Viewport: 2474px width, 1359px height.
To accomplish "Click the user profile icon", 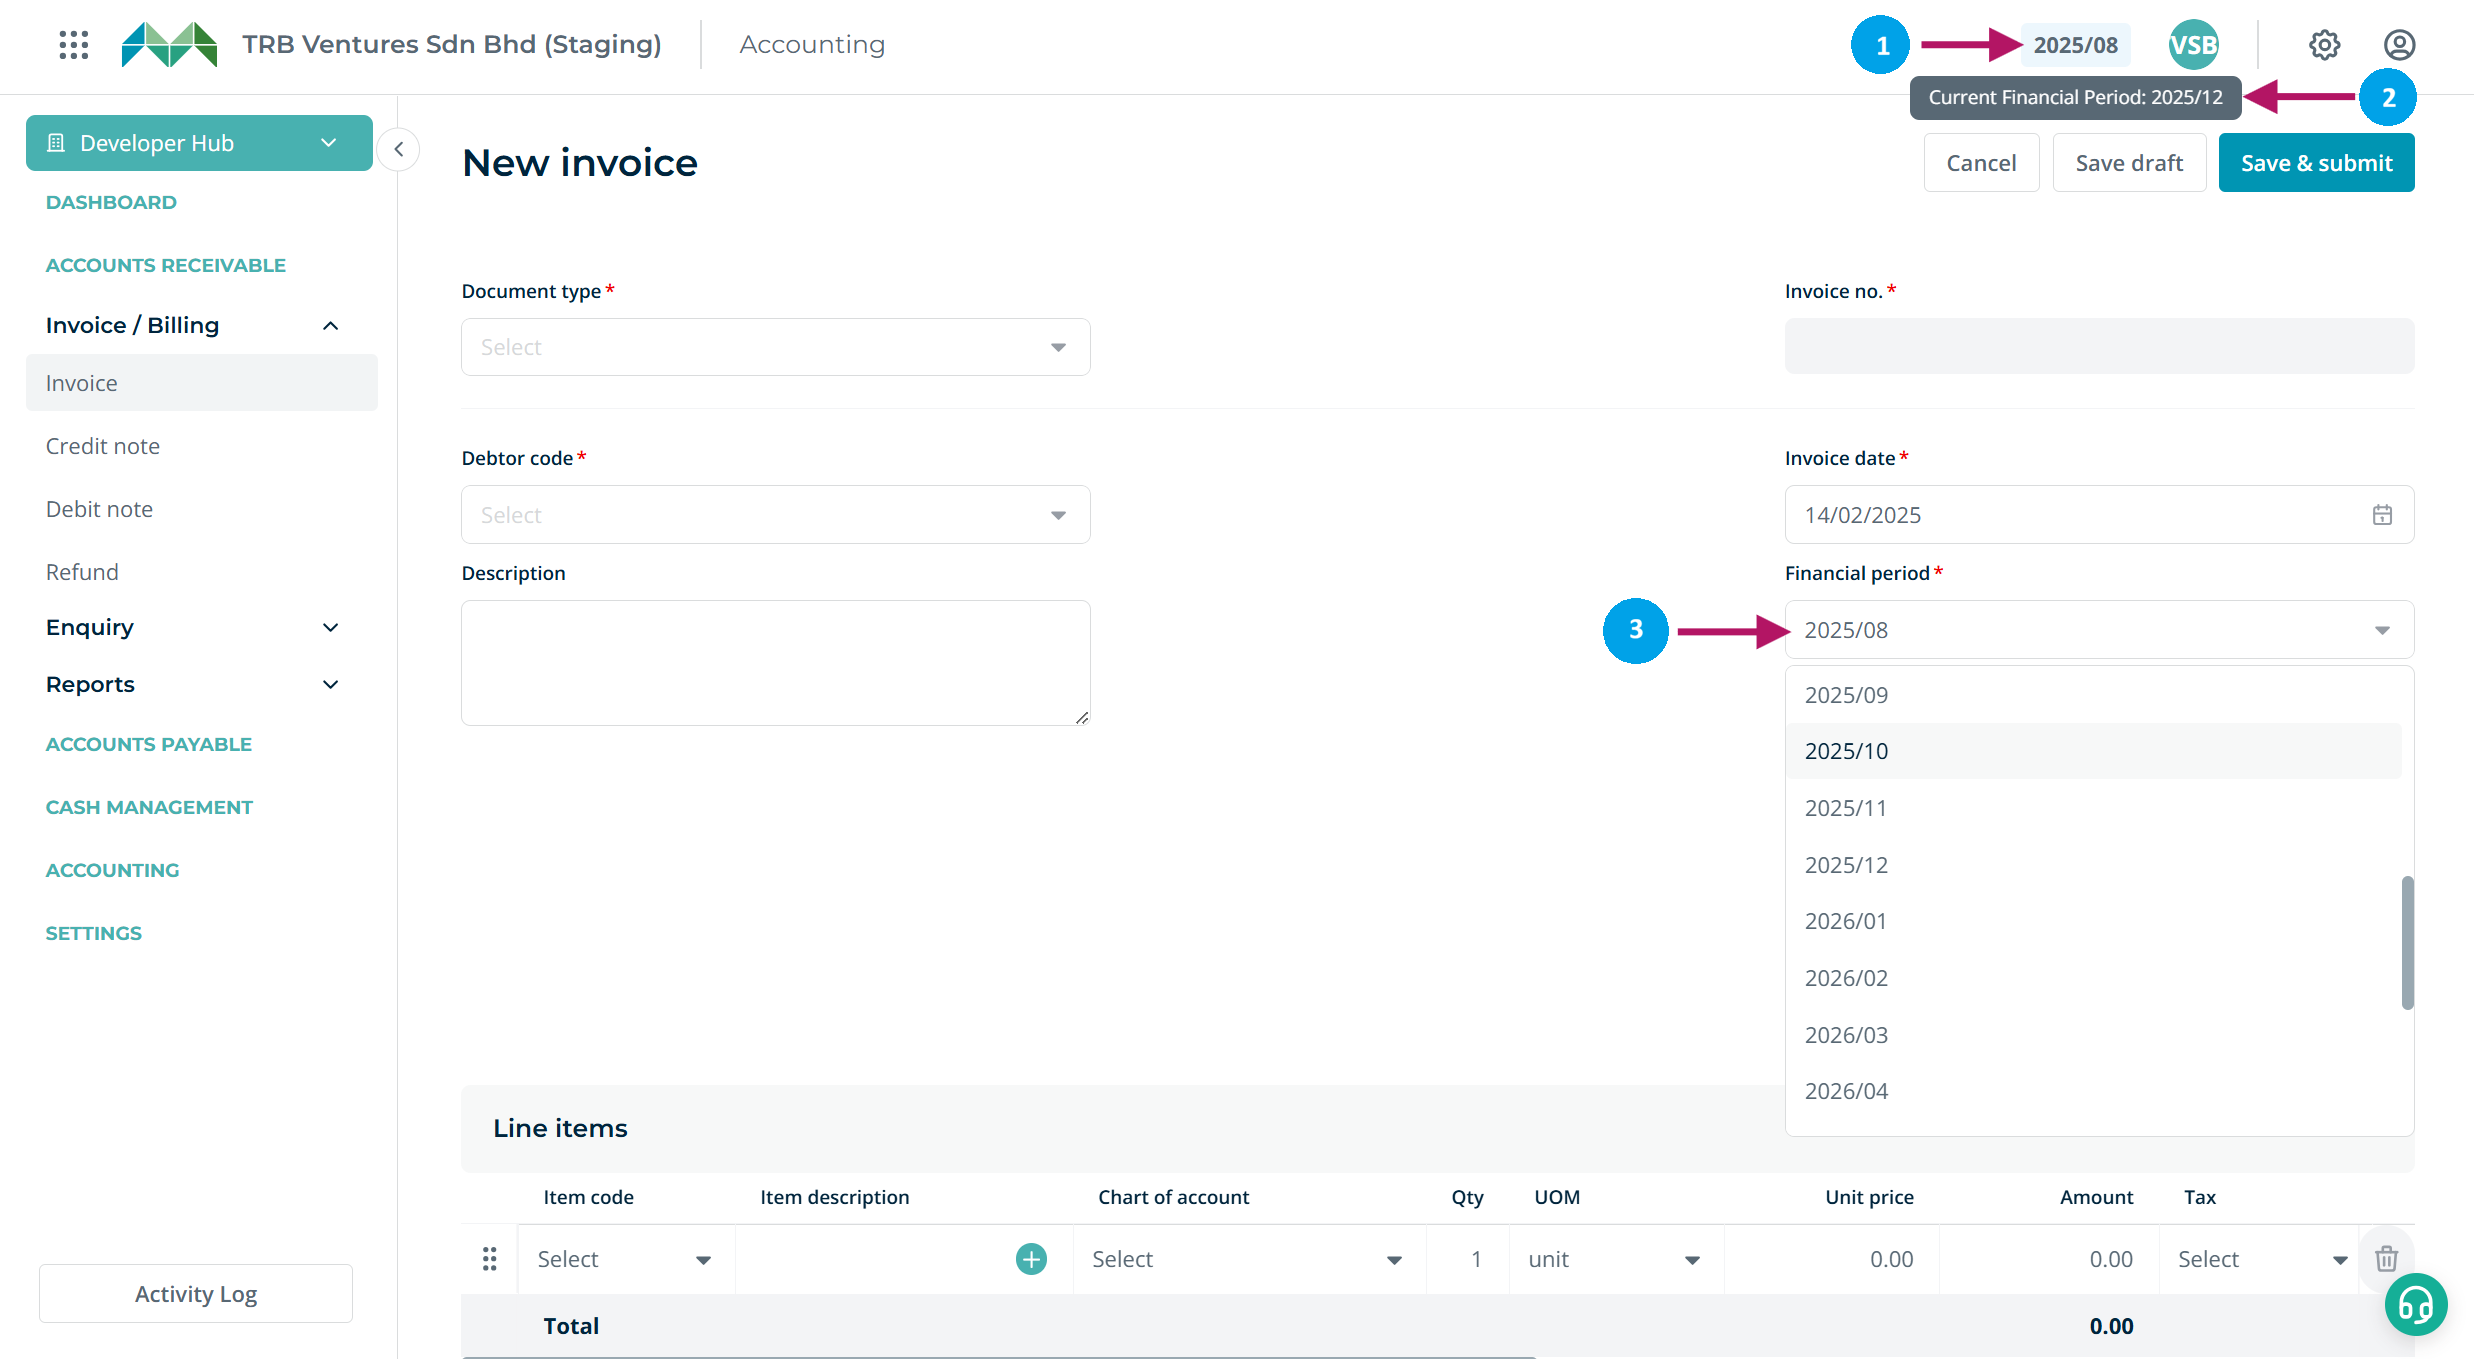I will (x=2399, y=45).
